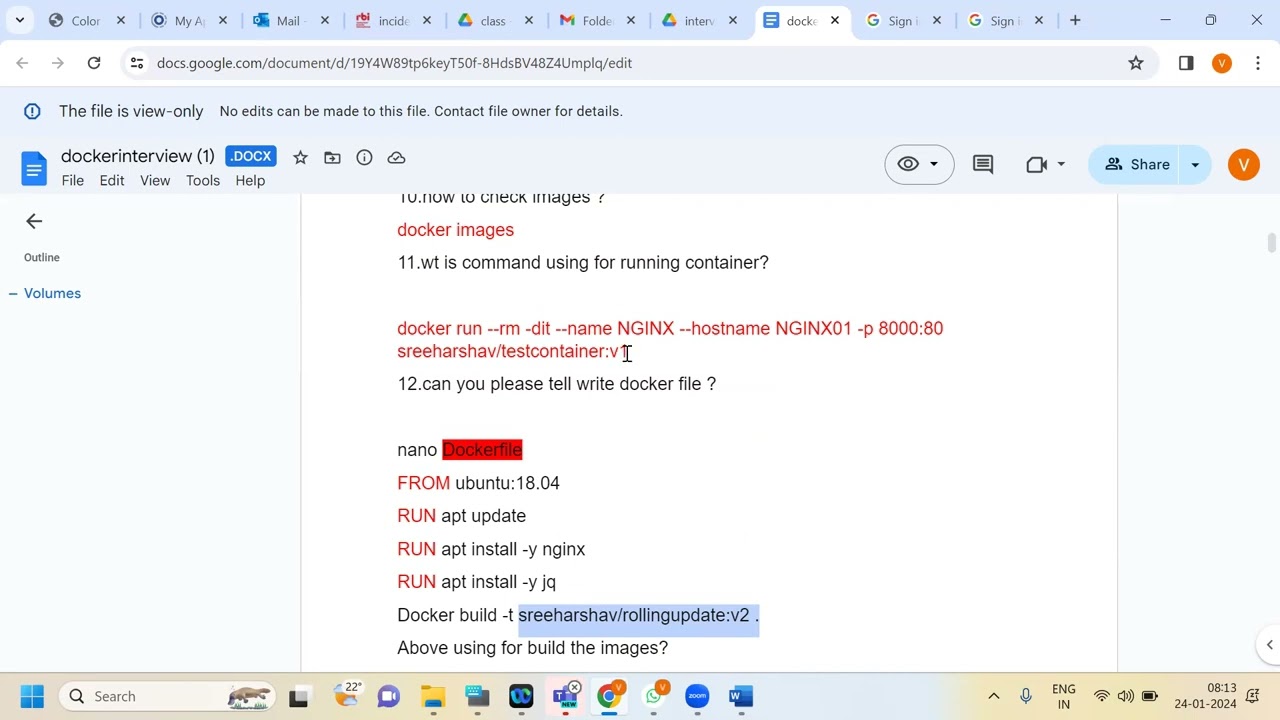
Task: Click the microphone icon in system tray
Action: click(x=1026, y=696)
